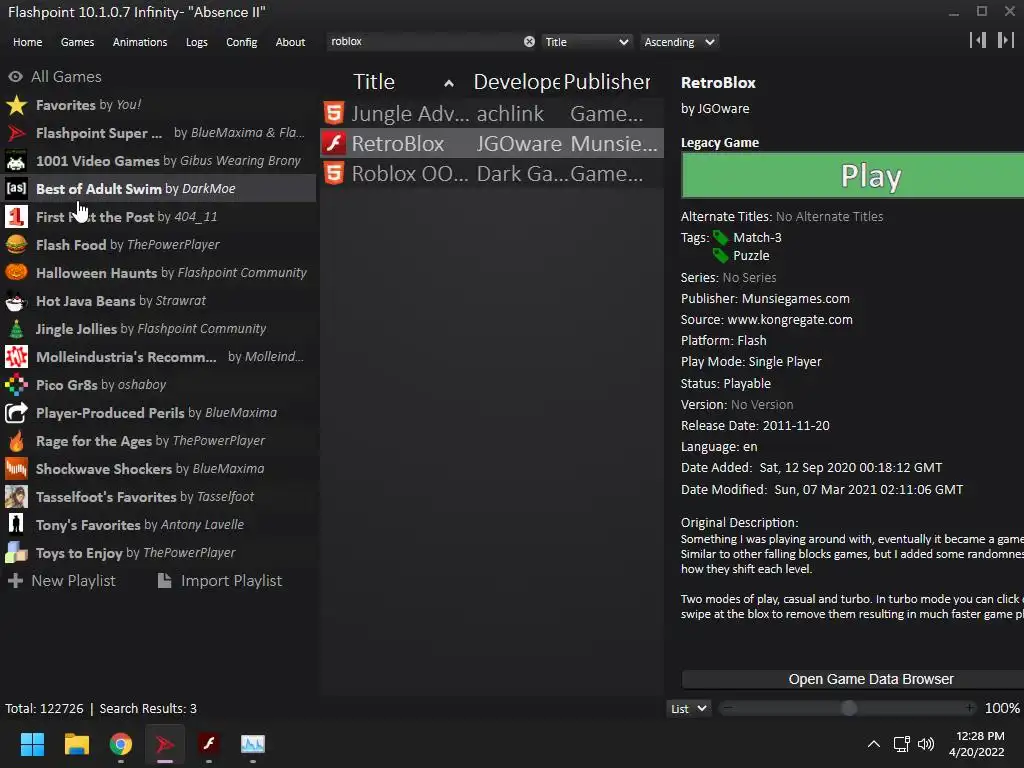Click Release Date value 2011-11-20
The image size is (1024, 768).
point(796,426)
